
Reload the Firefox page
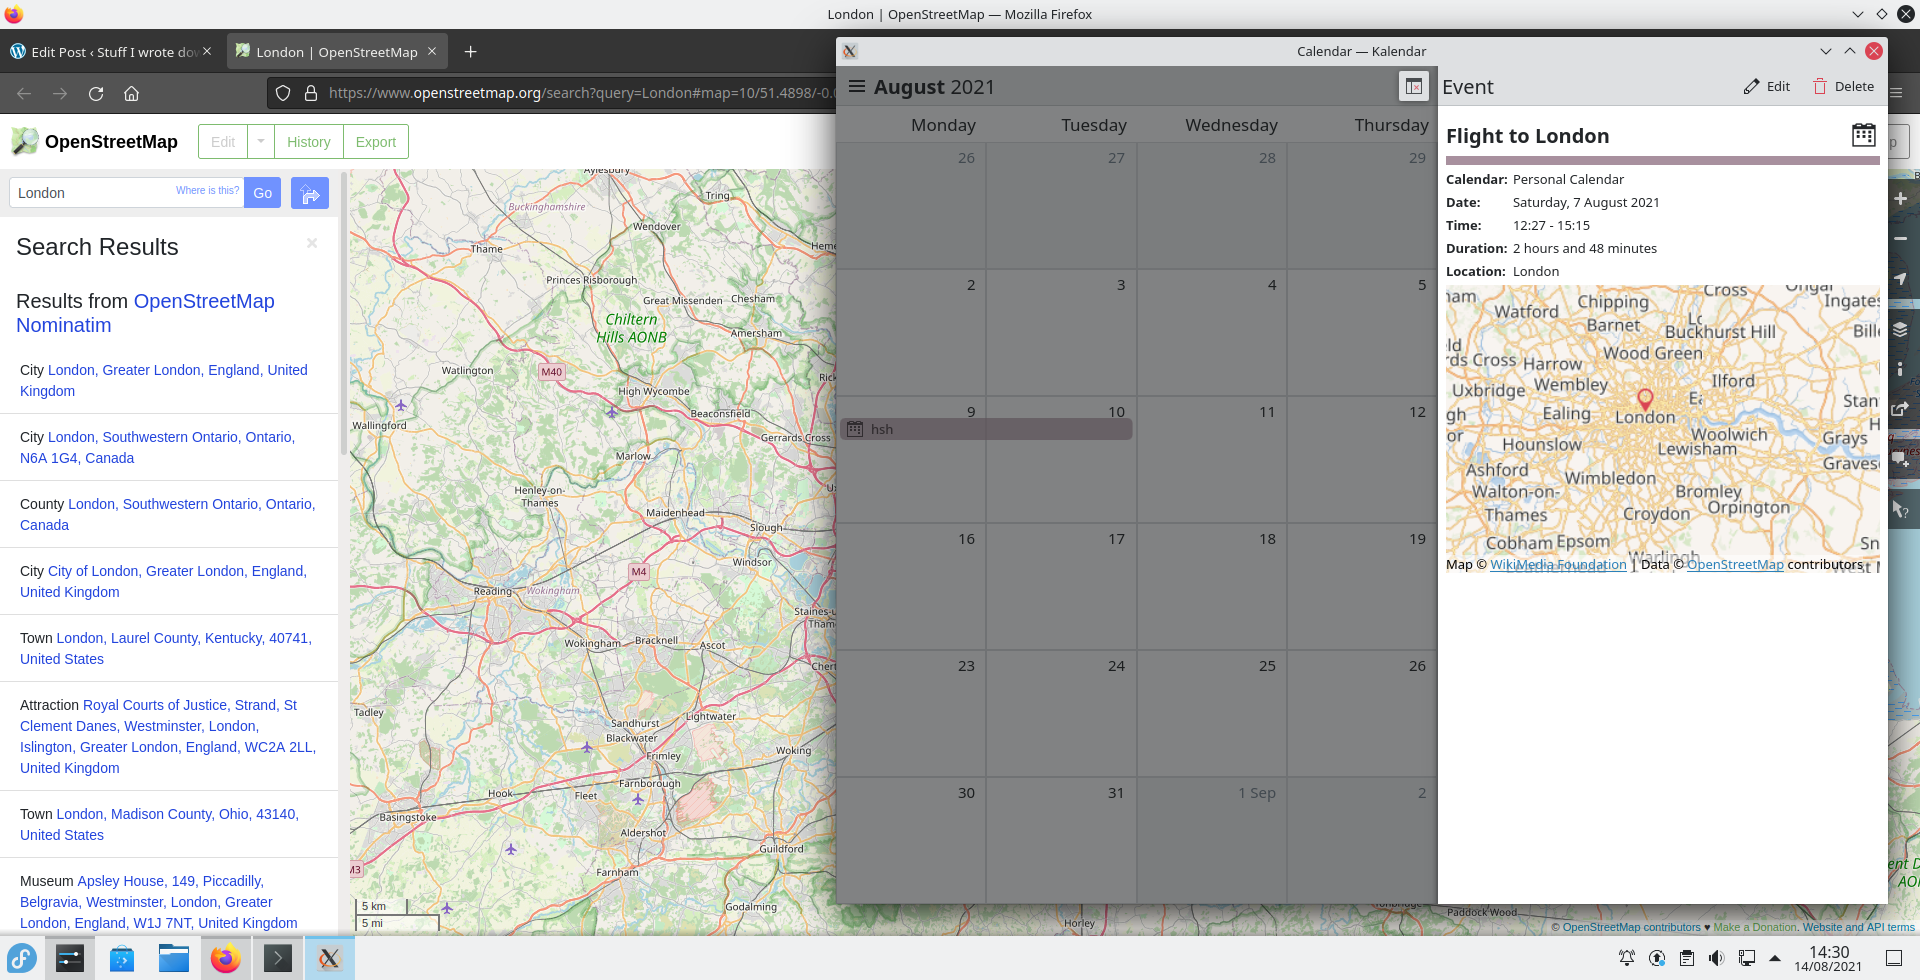coord(96,93)
